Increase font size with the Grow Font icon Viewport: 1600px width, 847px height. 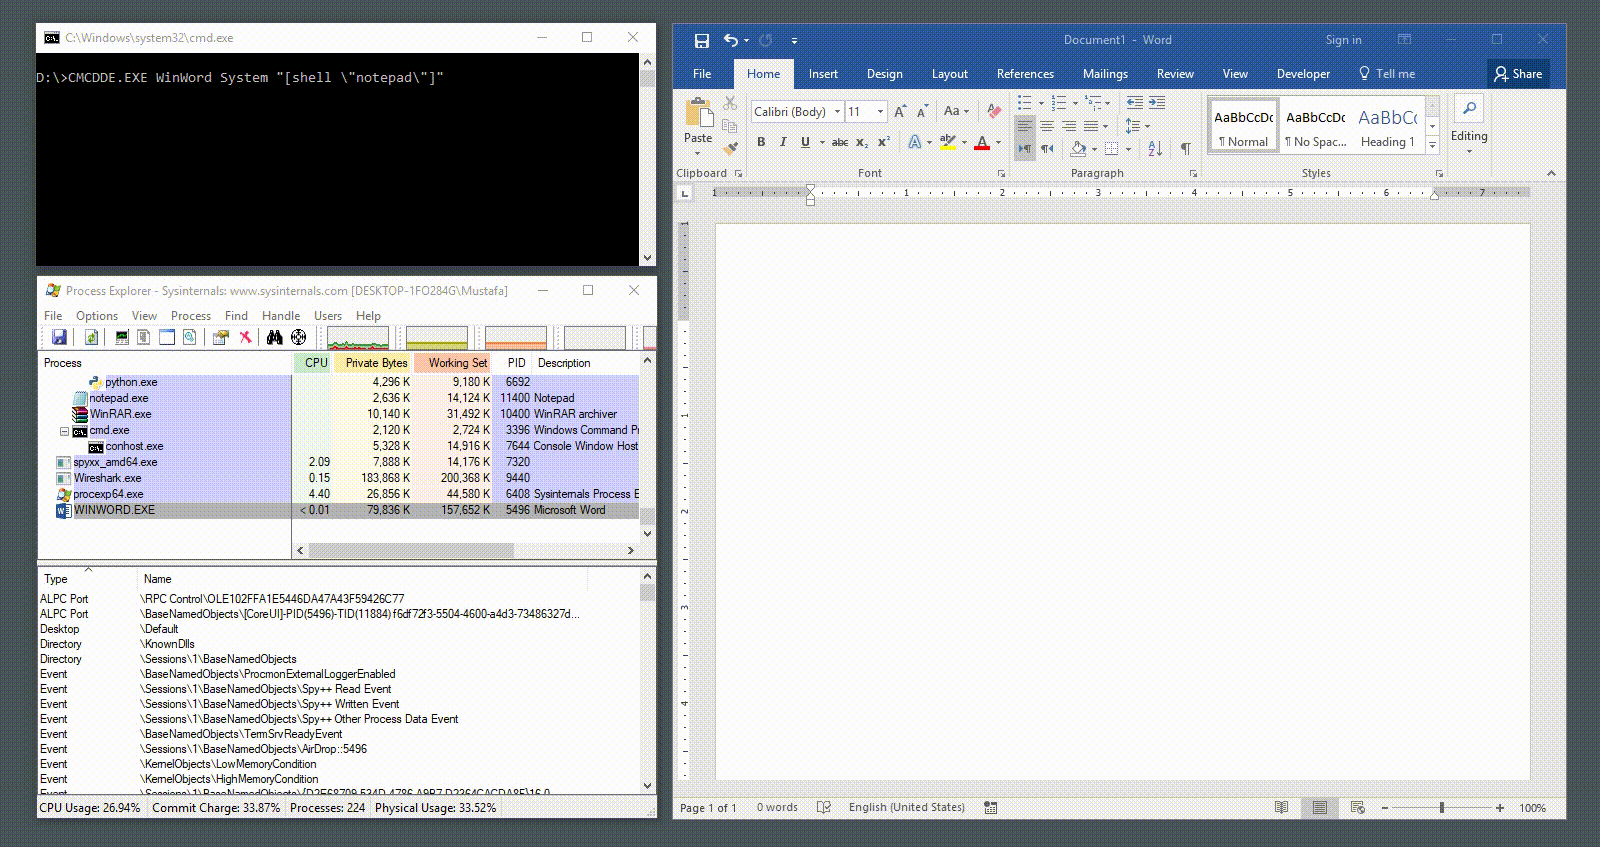pos(900,111)
